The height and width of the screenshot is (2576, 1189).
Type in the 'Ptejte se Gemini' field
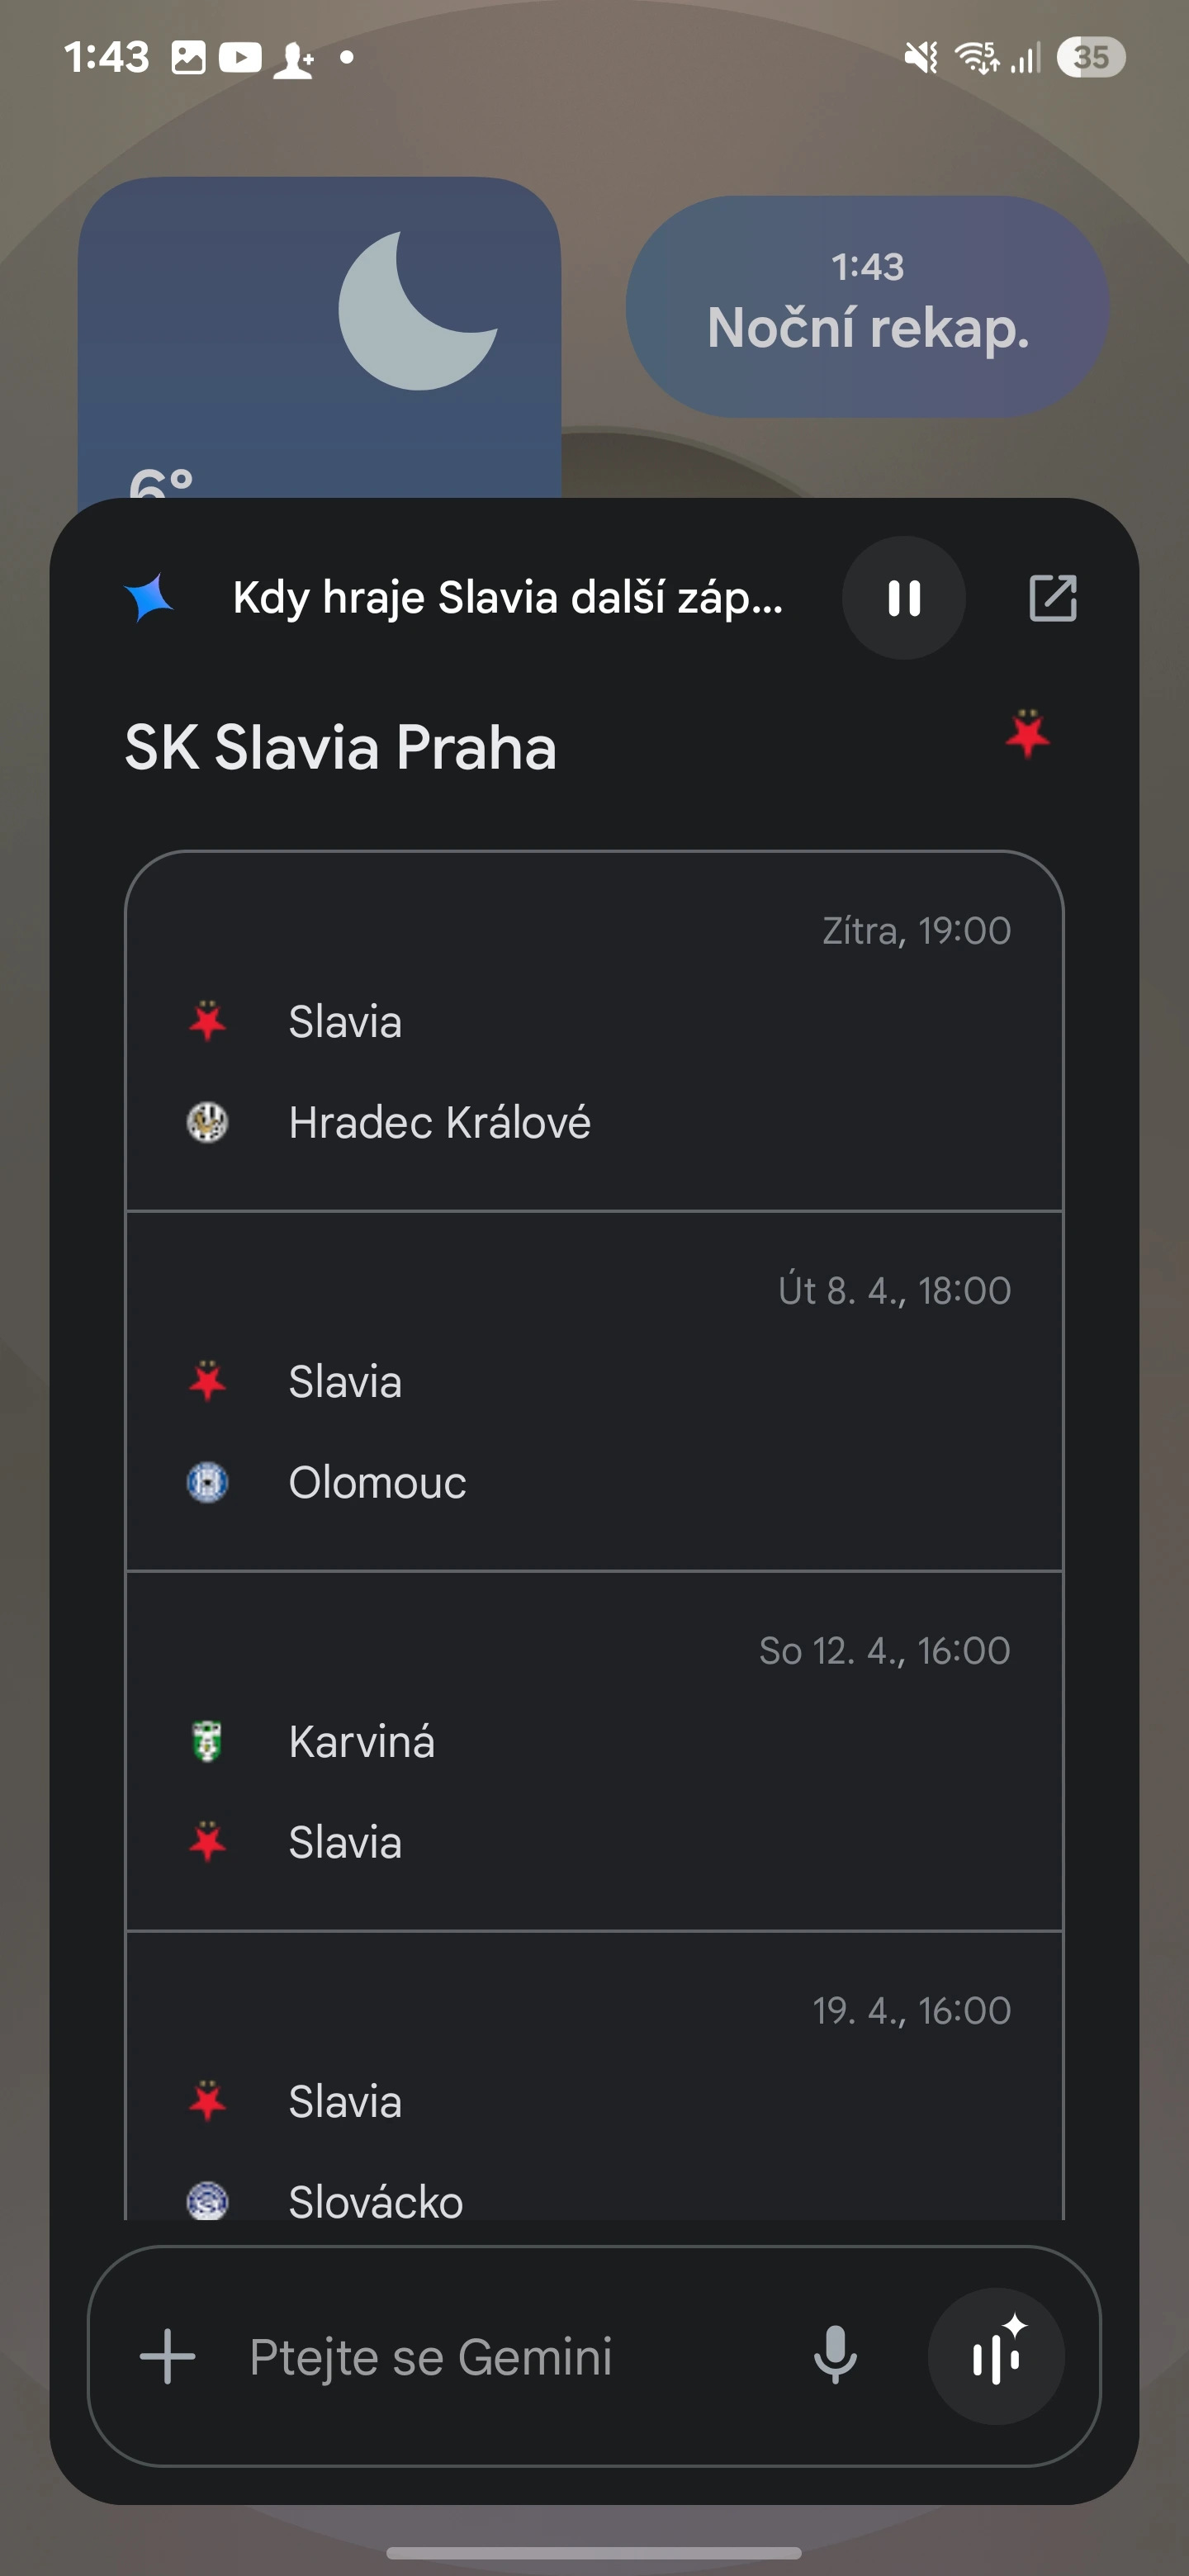[500, 2355]
